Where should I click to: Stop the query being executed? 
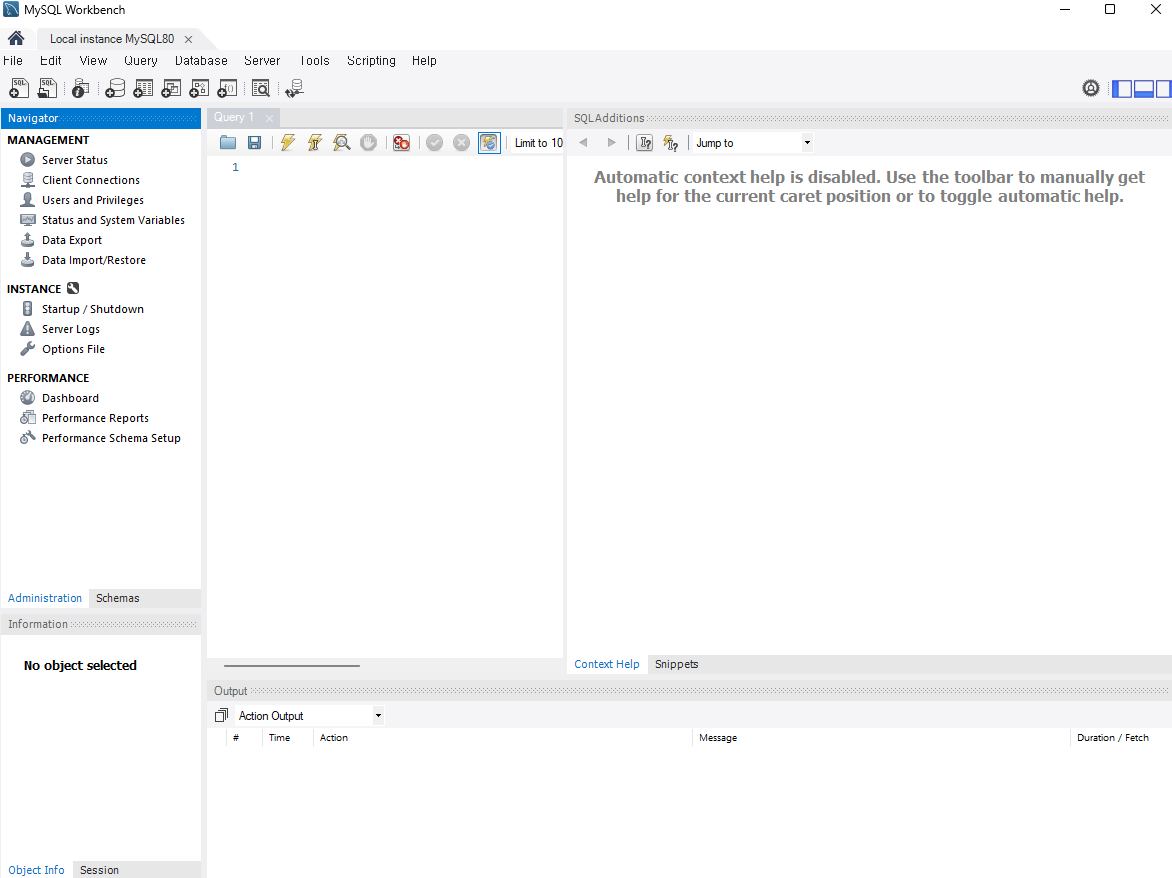pyautogui.click(x=368, y=142)
